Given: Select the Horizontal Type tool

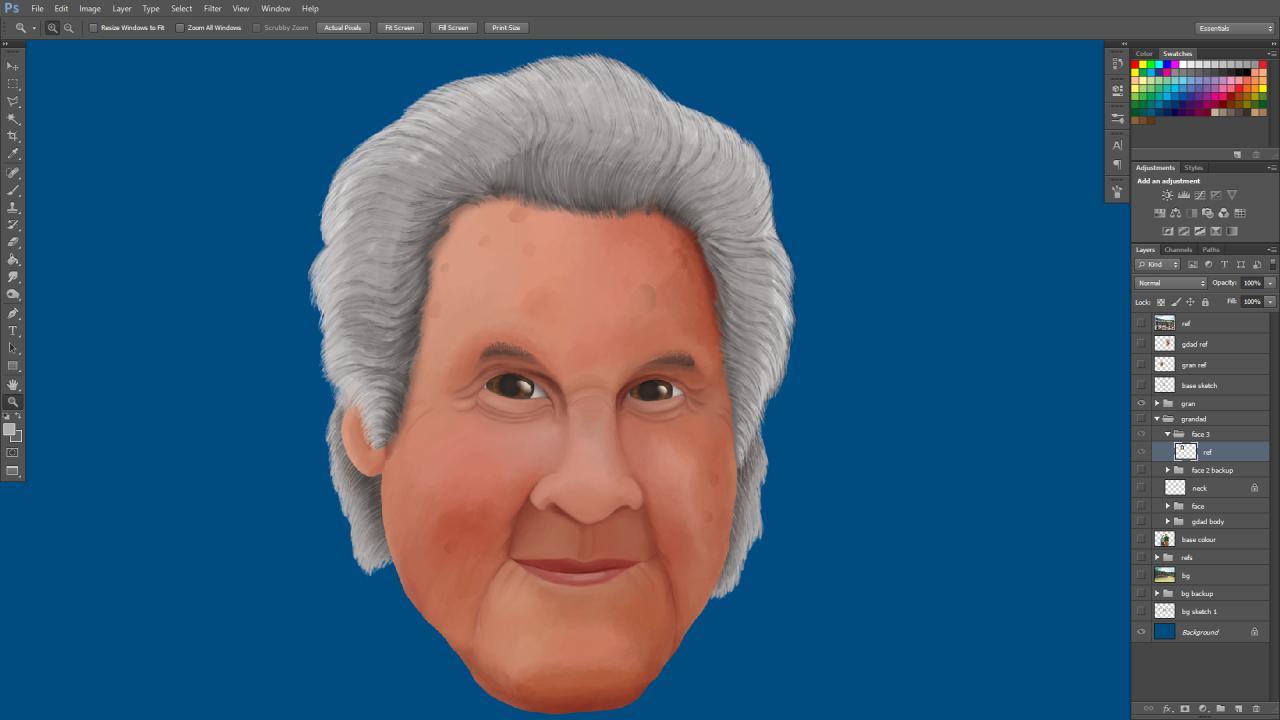Looking at the screenshot, I should [13, 330].
